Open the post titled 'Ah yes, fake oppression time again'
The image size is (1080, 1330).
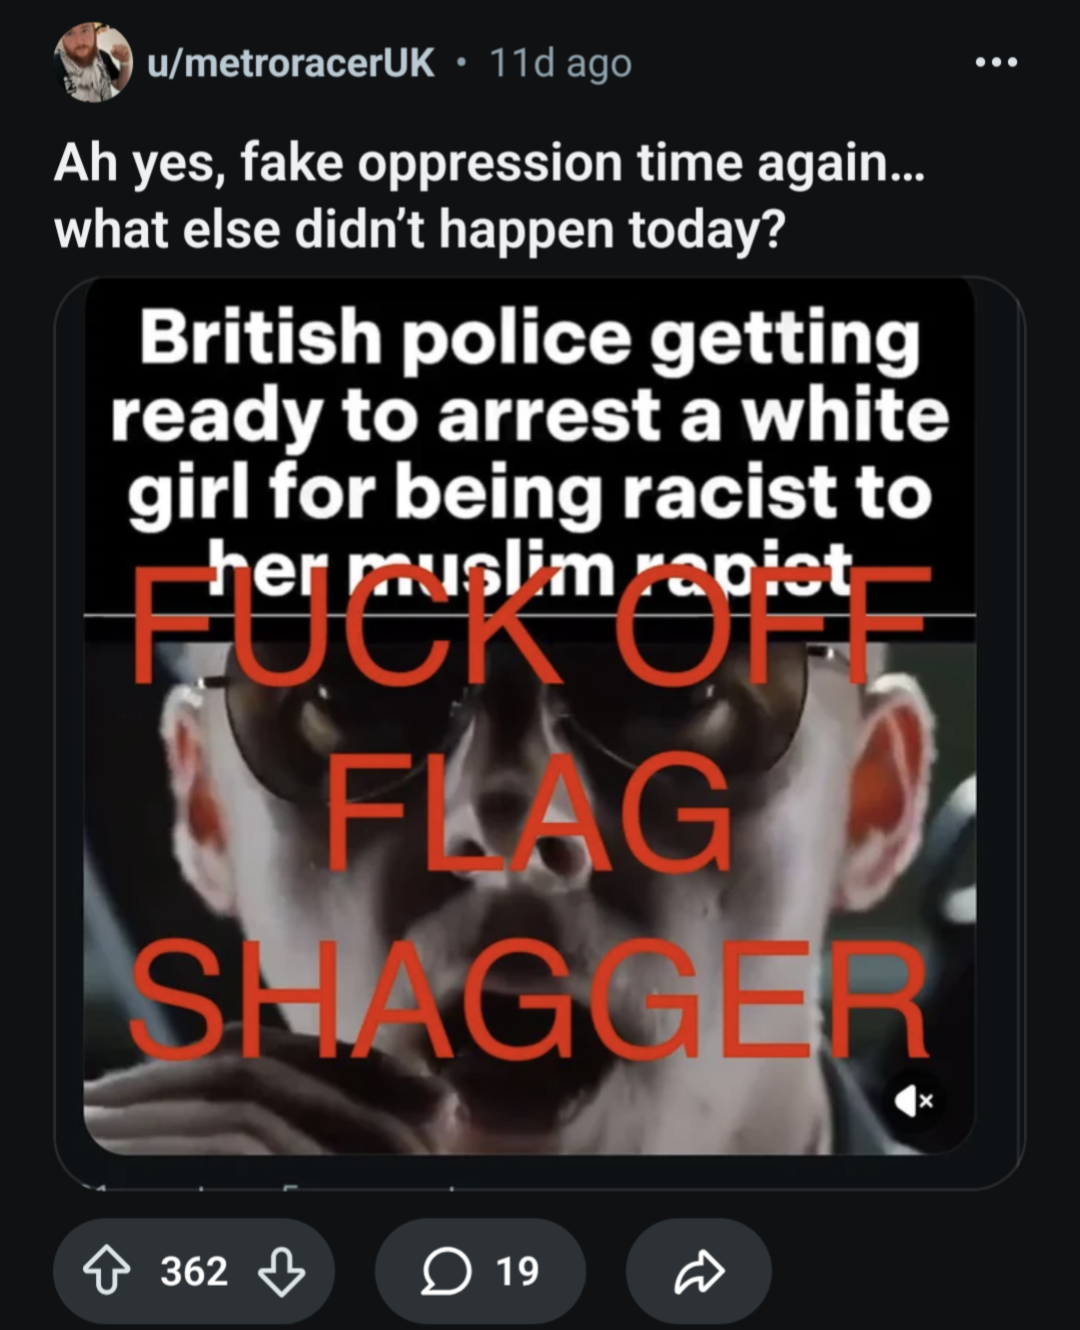[490, 163]
